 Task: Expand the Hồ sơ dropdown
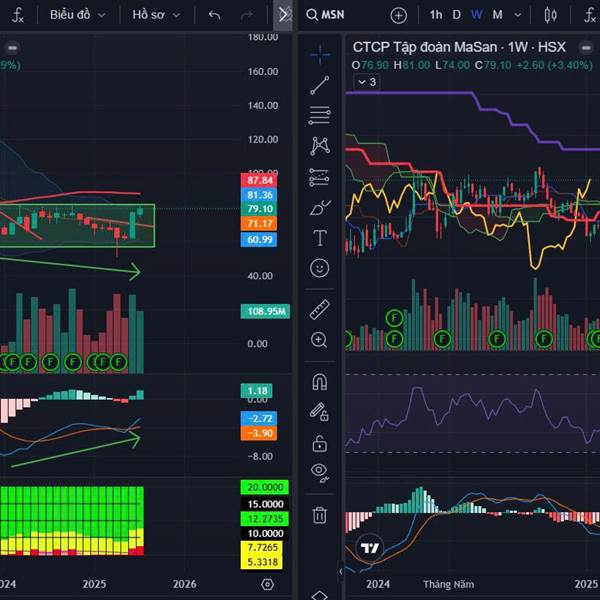156,15
